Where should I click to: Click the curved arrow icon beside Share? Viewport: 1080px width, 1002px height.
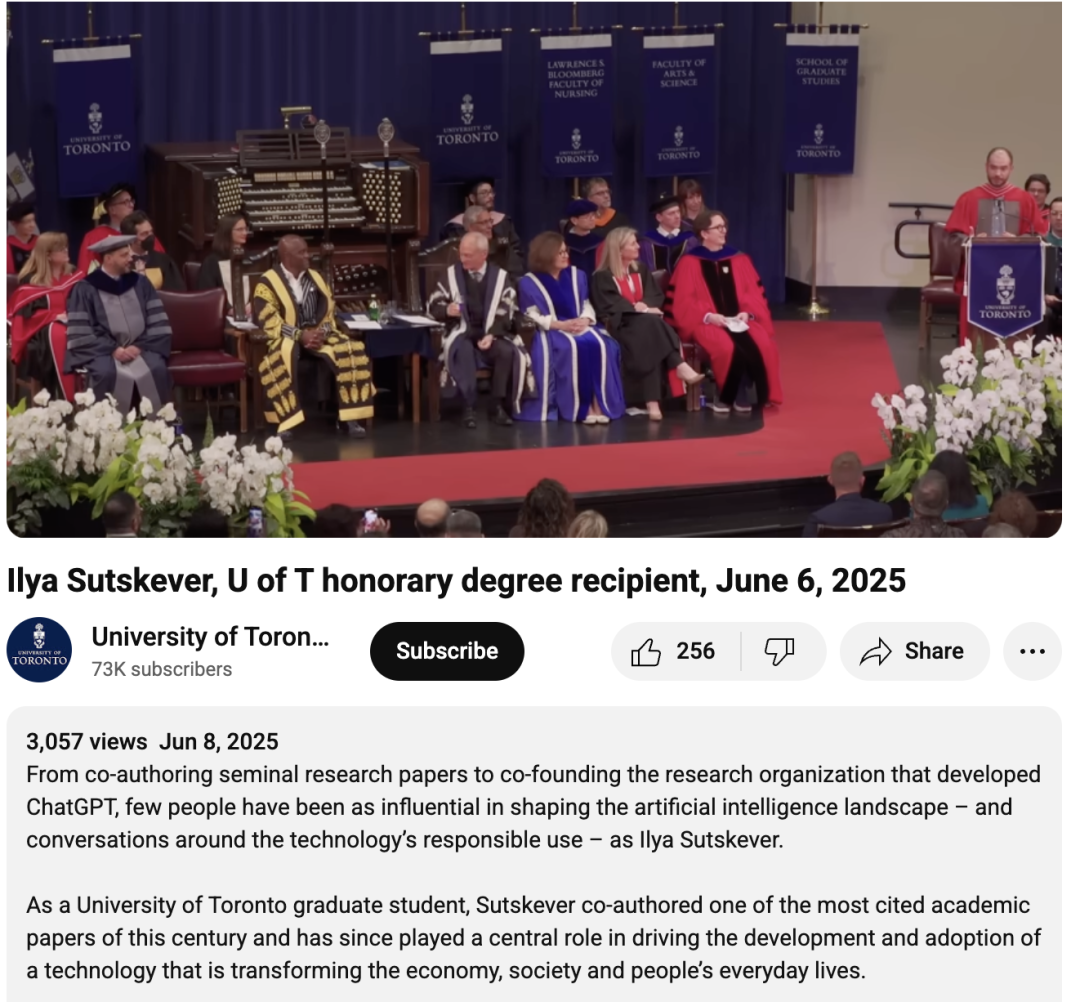tap(875, 651)
